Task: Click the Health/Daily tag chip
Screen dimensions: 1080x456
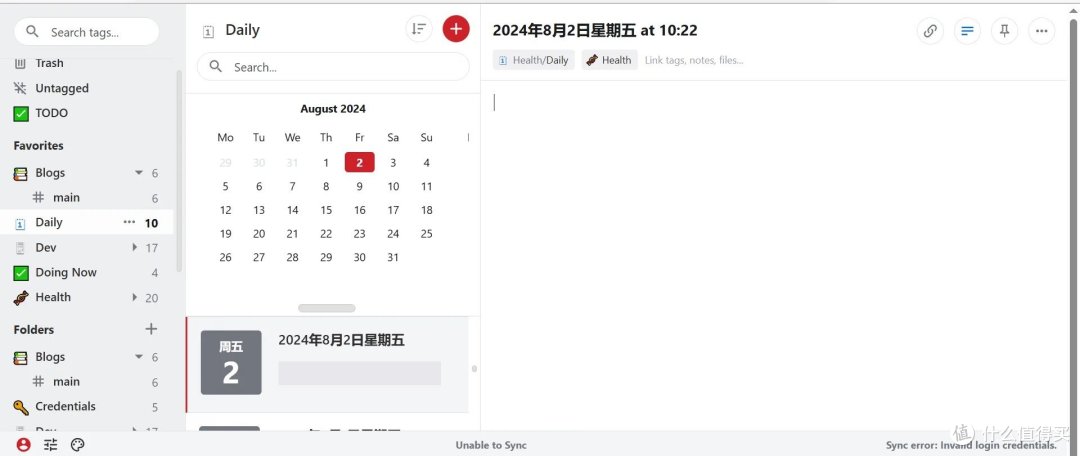Action: 534,60
